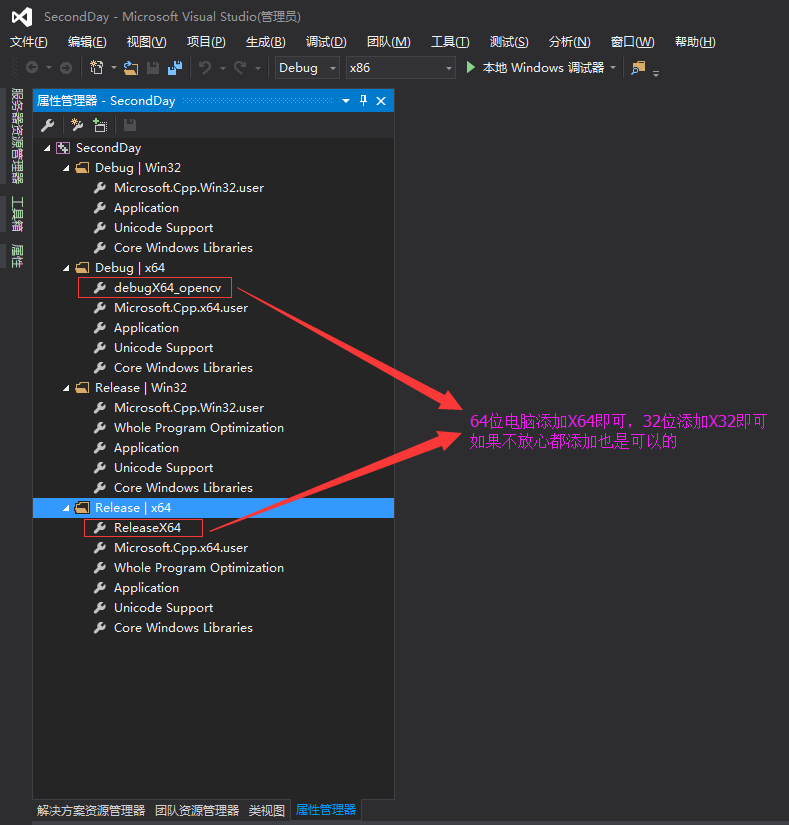This screenshot has height=825, width=789.
Task: Open the 文件(F) menu
Action: [28, 42]
